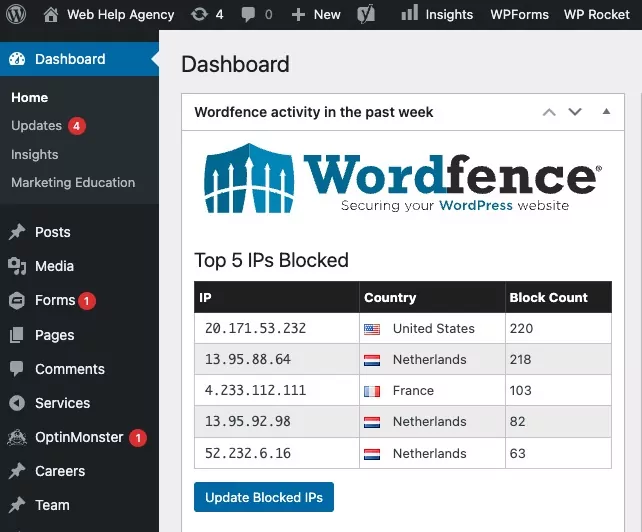The image size is (642, 532).
Task: Go to Comments in the sidebar
Action: pos(70,369)
